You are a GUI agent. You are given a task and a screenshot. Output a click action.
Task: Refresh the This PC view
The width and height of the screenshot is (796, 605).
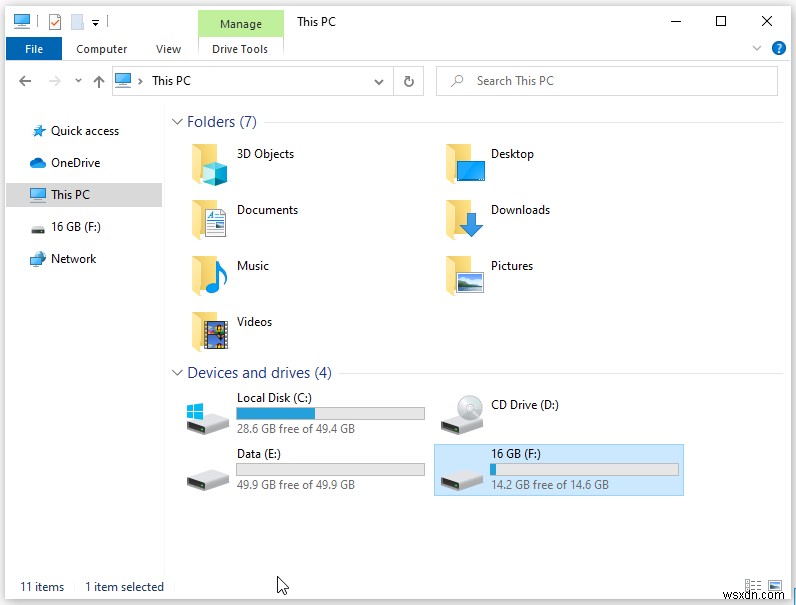click(x=409, y=81)
